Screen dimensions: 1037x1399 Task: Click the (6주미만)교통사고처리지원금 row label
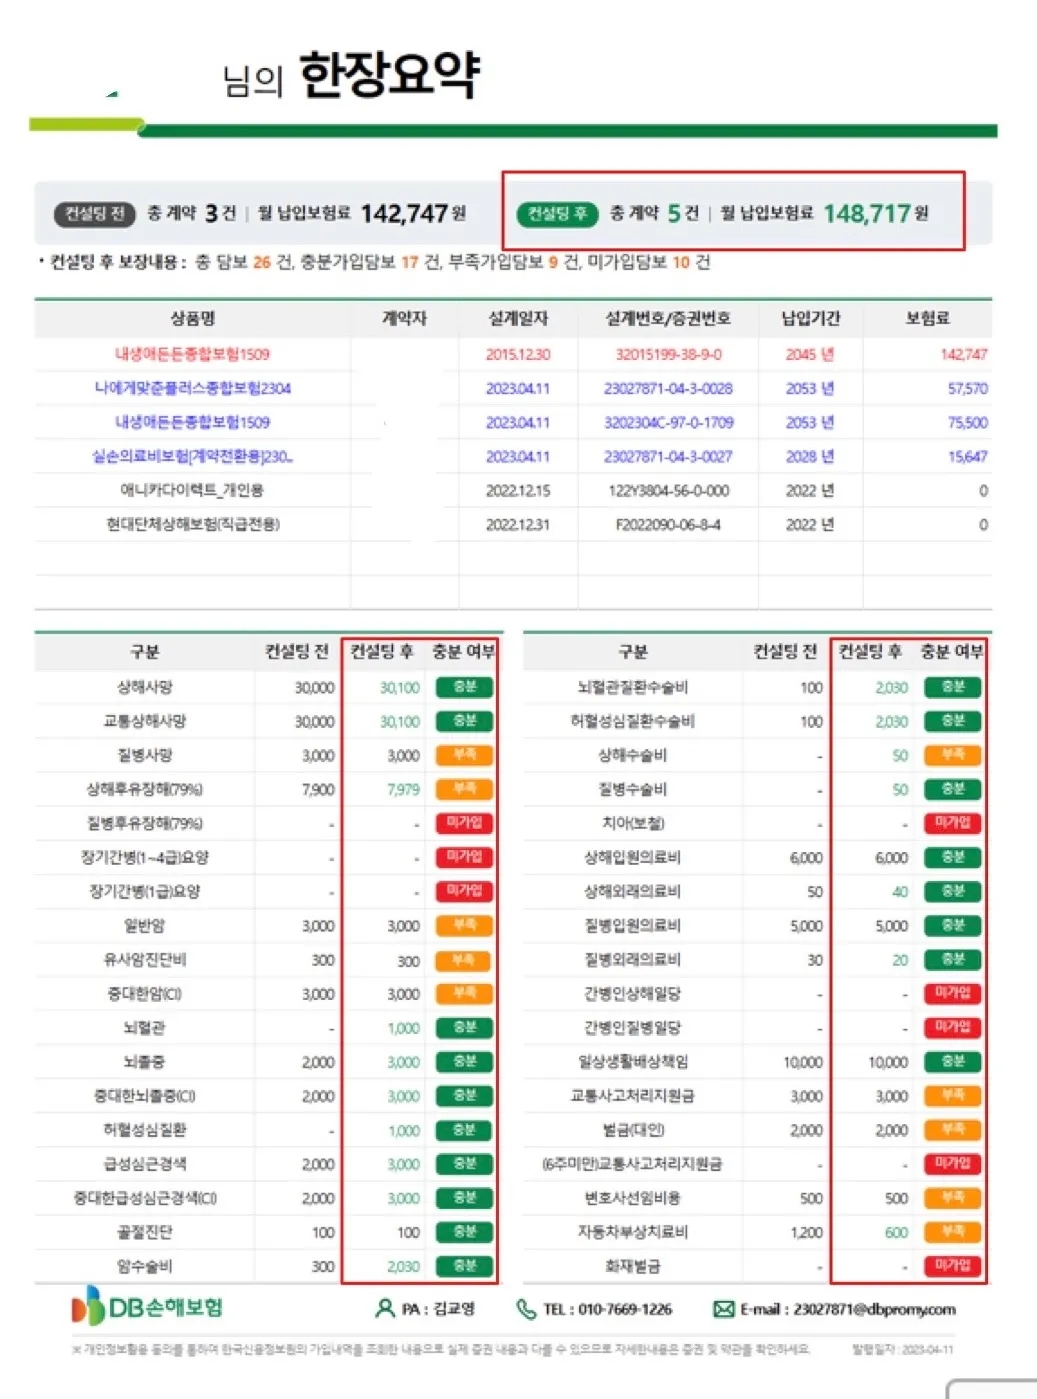(633, 1163)
